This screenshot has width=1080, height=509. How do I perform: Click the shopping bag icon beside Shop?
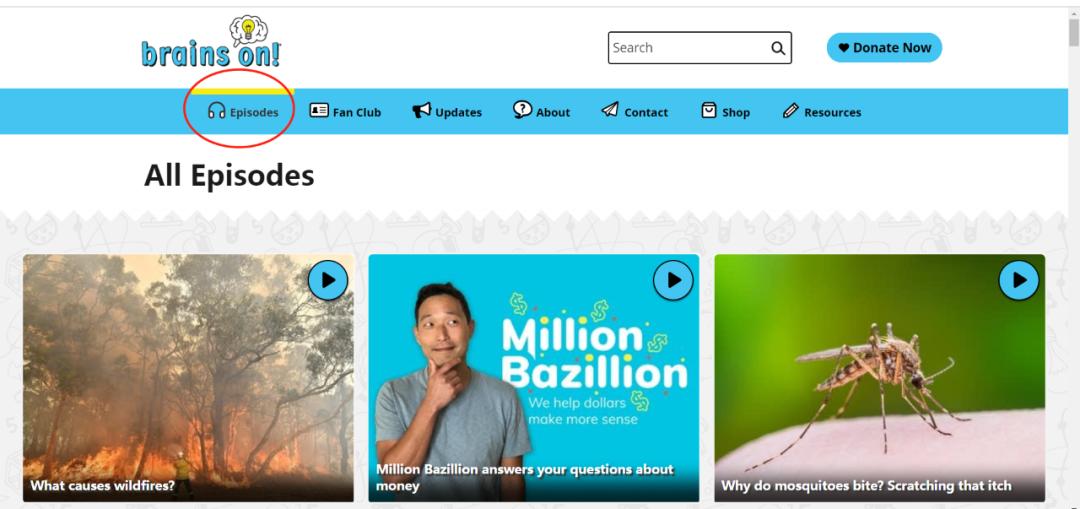pos(709,110)
